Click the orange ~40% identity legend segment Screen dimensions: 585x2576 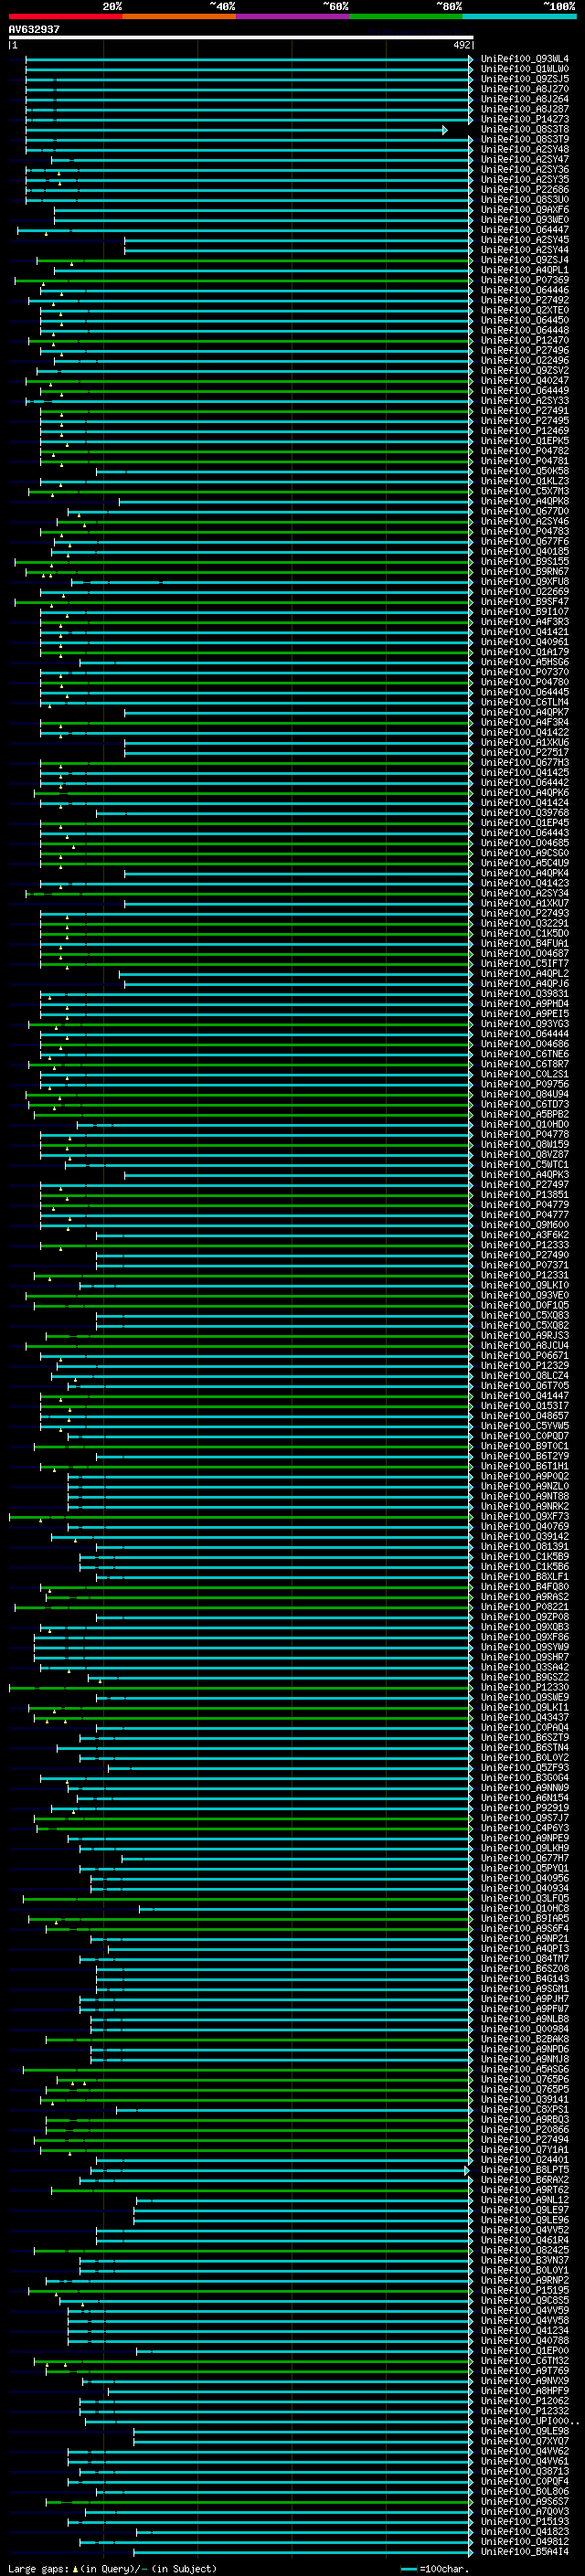pyautogui.click(x=179, y=16)
